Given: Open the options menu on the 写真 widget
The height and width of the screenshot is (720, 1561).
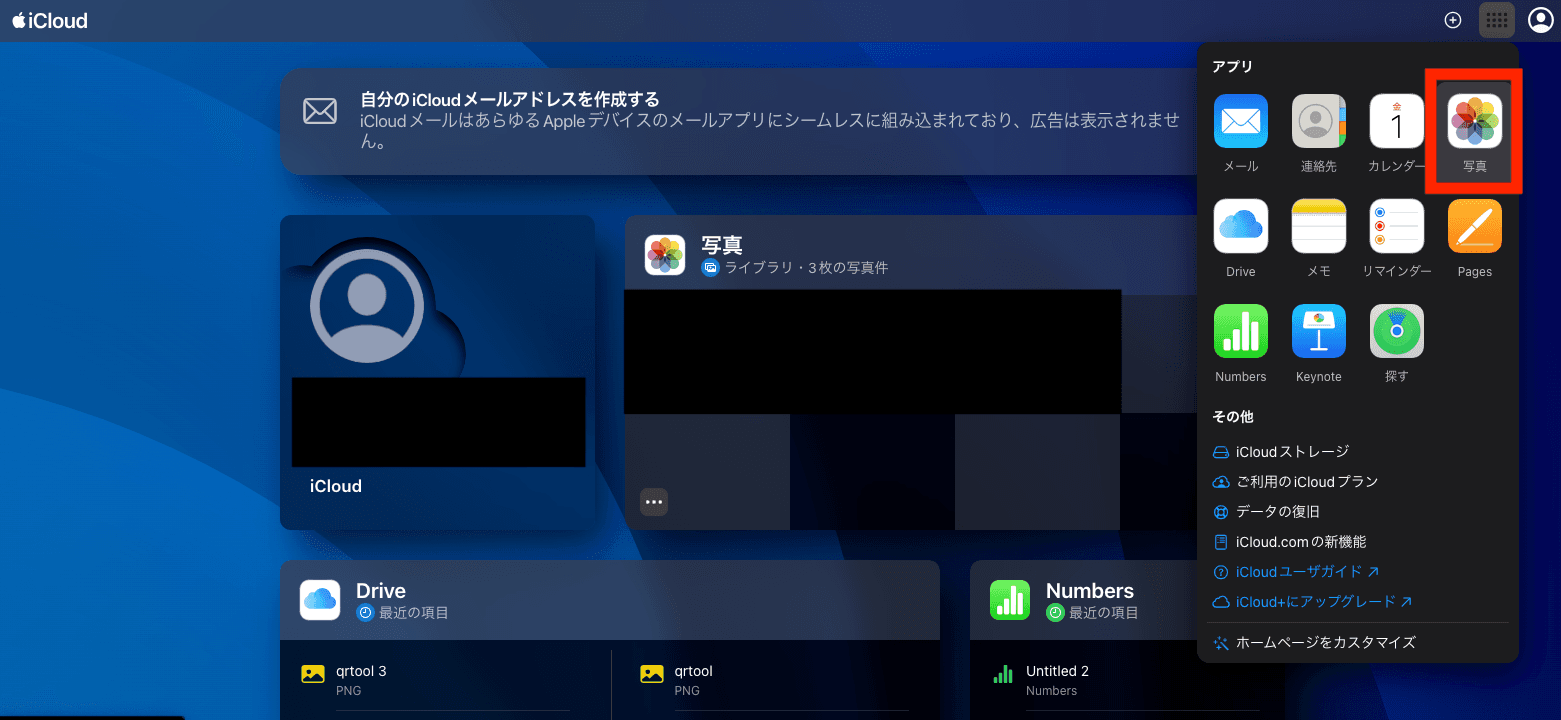Looking at the screenshot, I should pyautogui.click(x=653, y=501).
